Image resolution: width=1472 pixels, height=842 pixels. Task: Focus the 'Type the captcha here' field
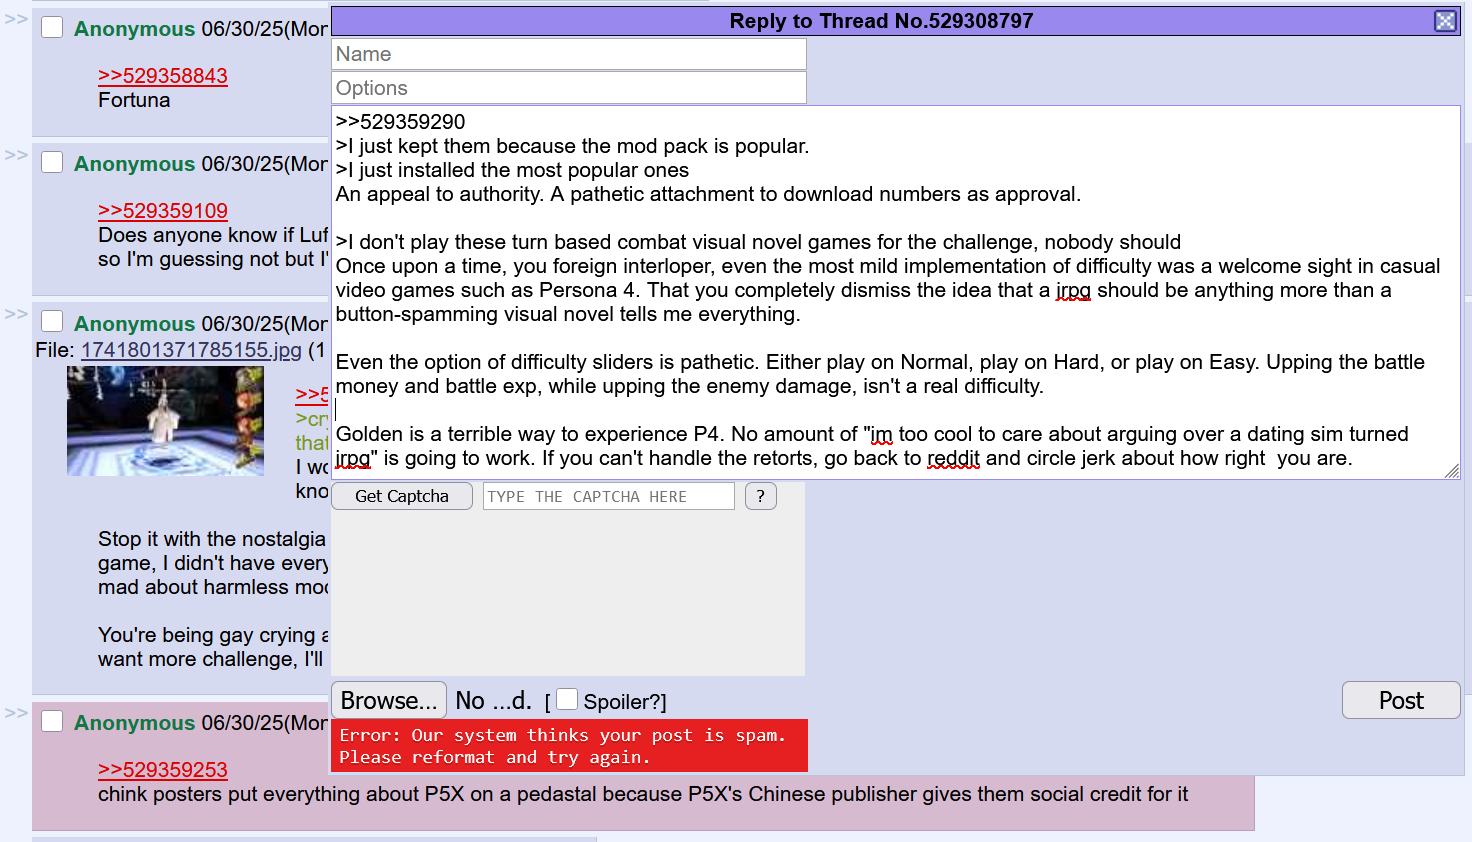609,496
